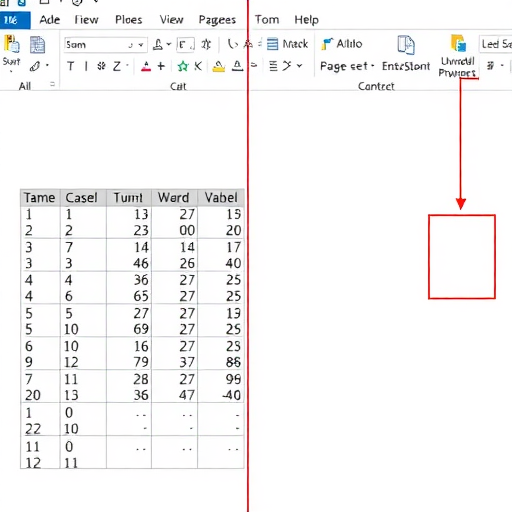The height and width of the screenshot is (512, 512).
Task: Expand the All group dialog launcher
Action: [52, 84]
